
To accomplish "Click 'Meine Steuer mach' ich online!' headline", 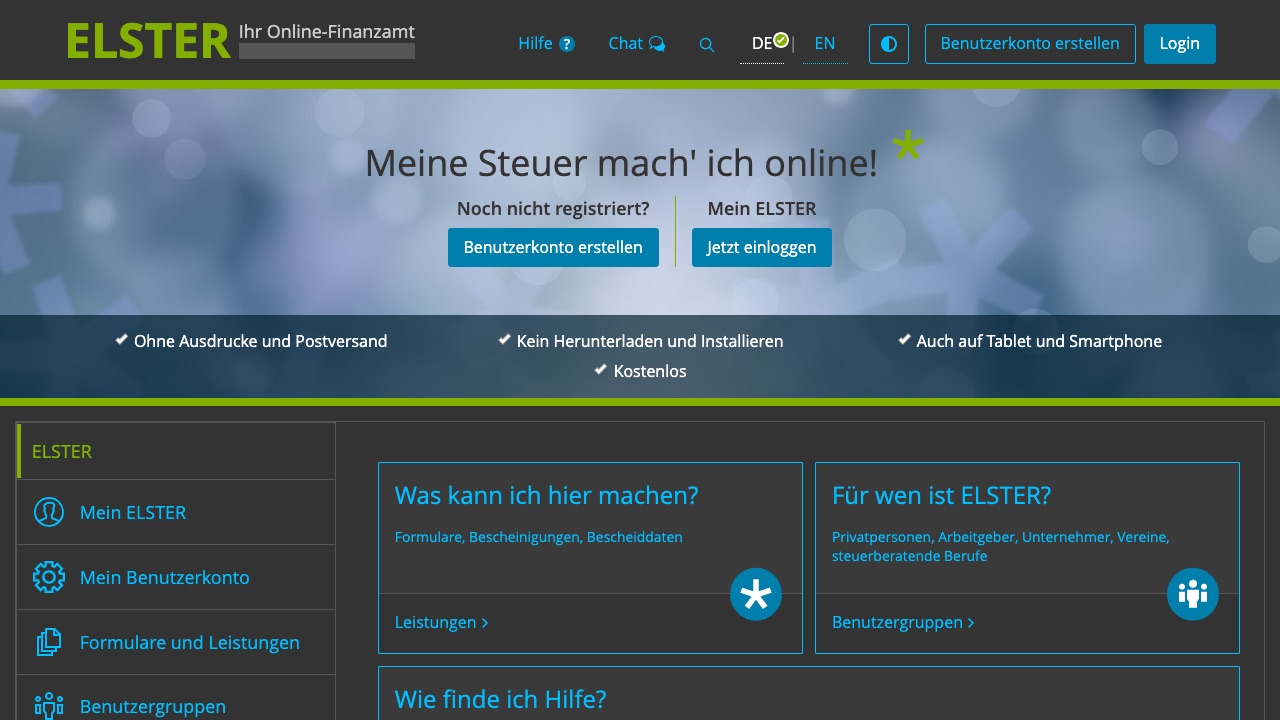I will [x=621, y=163].
